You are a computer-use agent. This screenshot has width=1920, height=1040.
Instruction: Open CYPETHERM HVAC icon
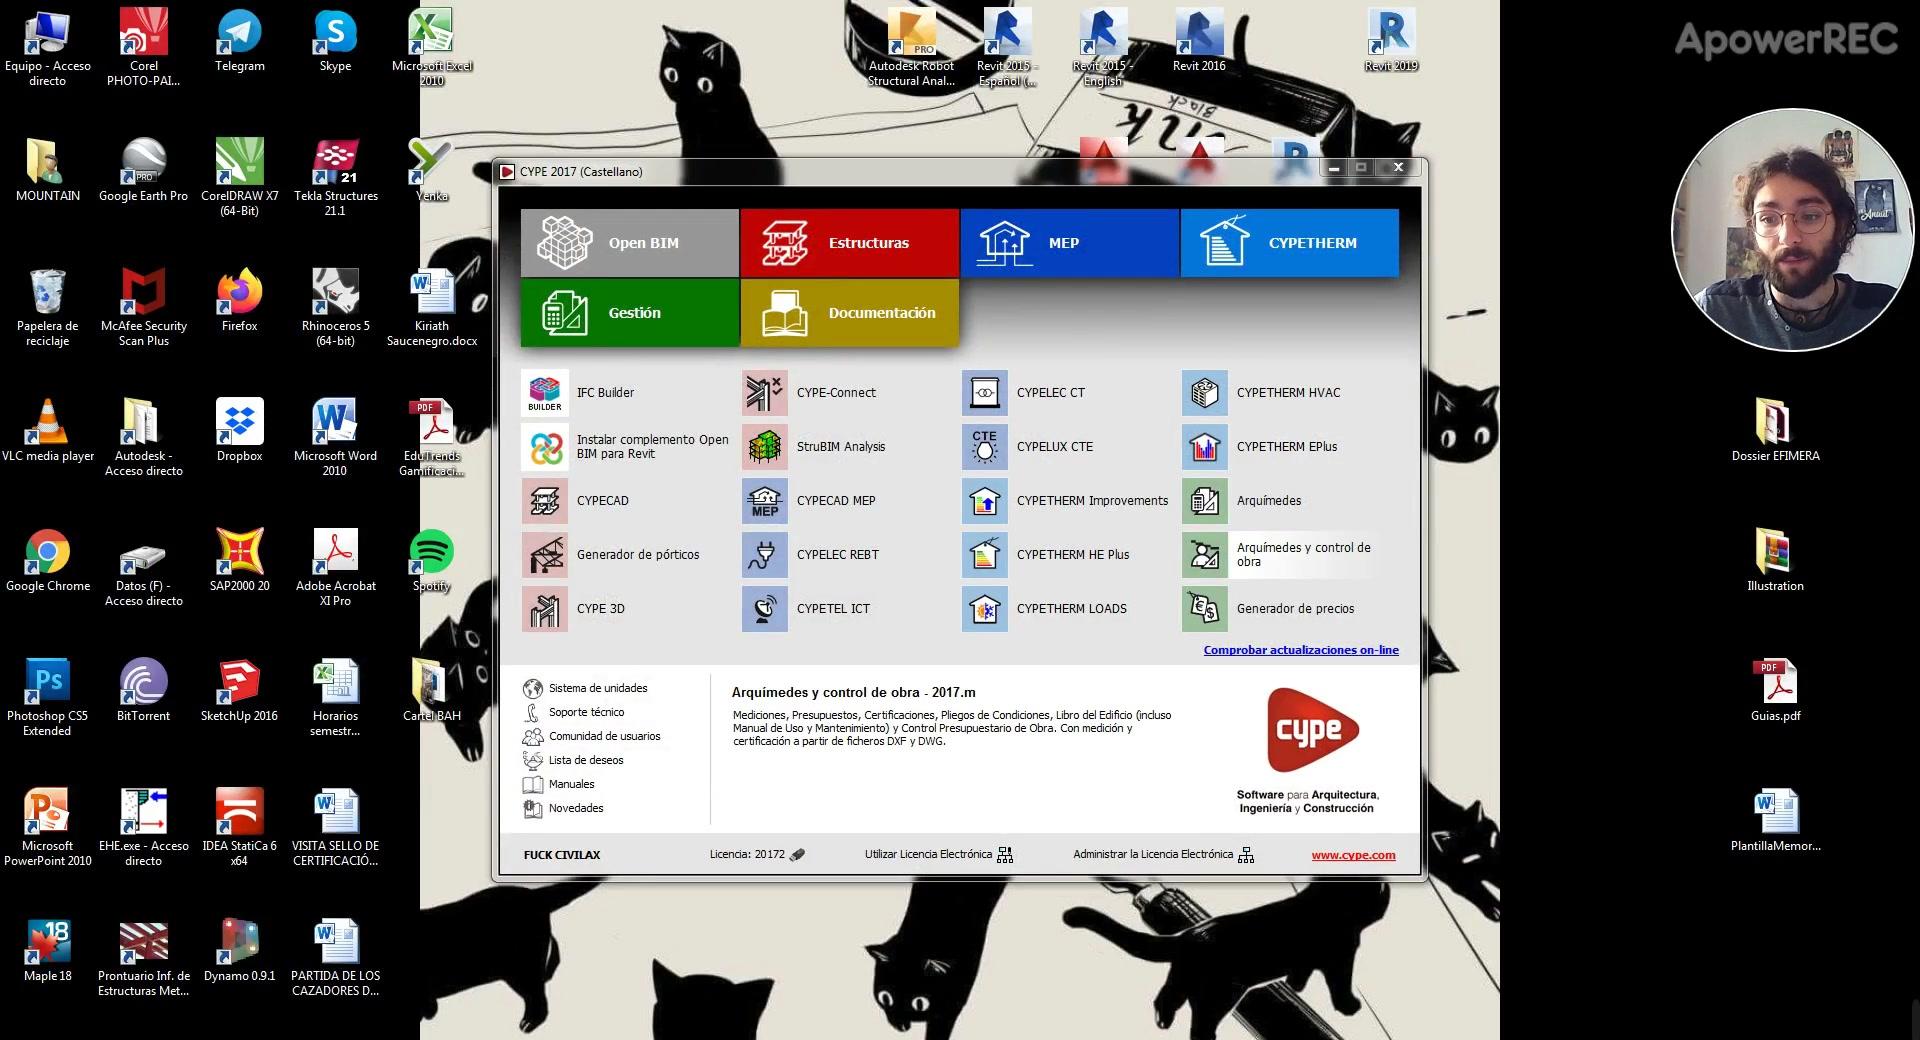click(1205, 393)
